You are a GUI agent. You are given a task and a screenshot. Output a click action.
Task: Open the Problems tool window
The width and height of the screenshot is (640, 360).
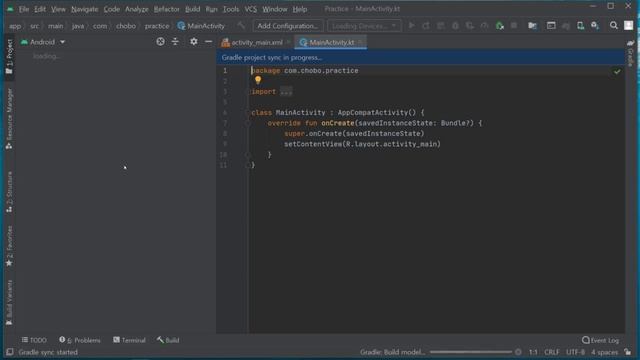[80, 340]
